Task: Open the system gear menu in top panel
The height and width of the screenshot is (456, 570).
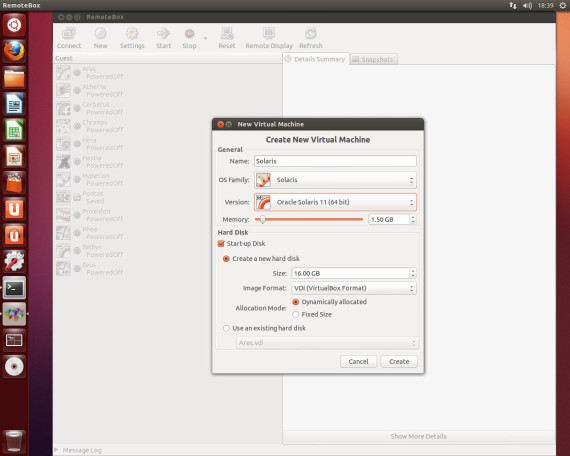Action: 562,5
